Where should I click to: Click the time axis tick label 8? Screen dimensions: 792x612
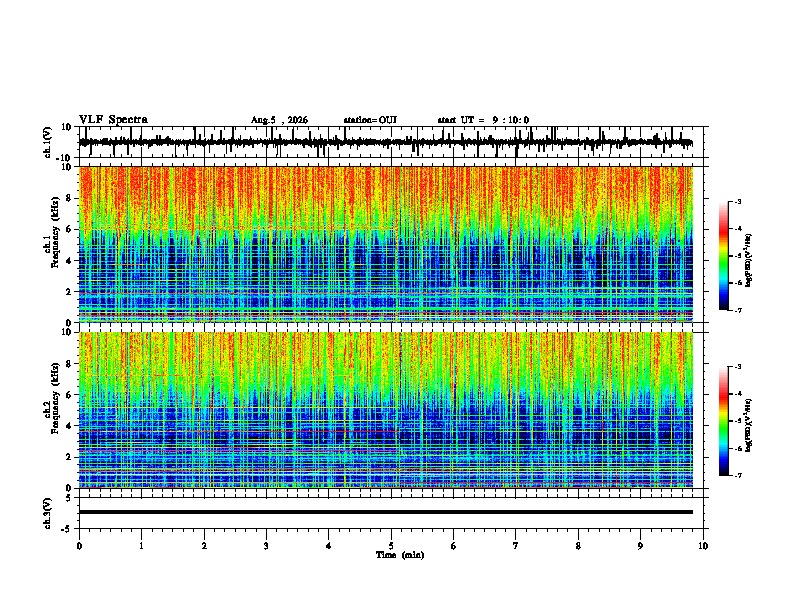click(578, 546)
